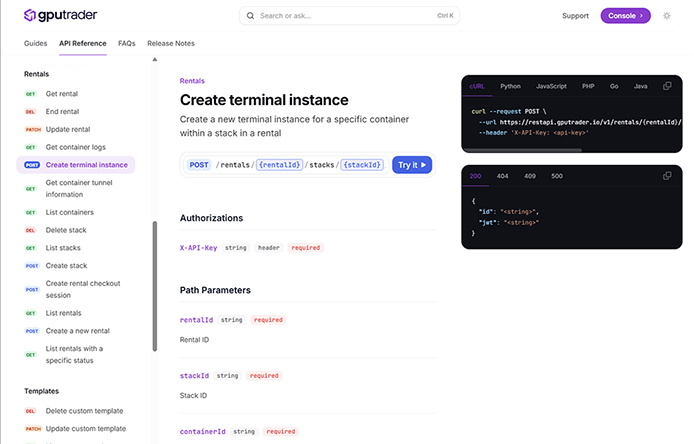Copy the 200 response code block
The height and width of the screenshot is (444, 694).
(667, 176)
